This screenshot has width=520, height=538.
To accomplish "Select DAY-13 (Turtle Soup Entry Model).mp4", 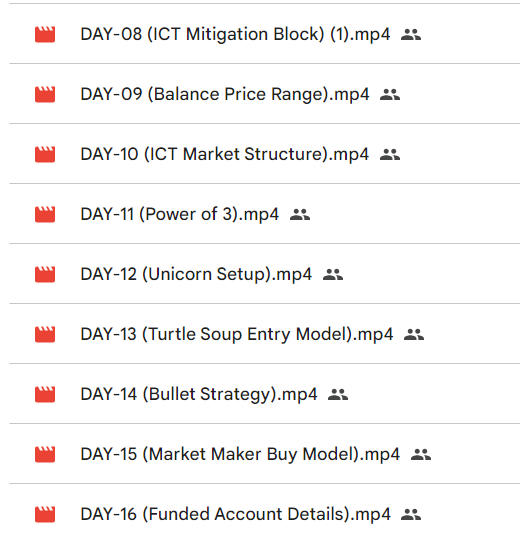I will 237,335.
